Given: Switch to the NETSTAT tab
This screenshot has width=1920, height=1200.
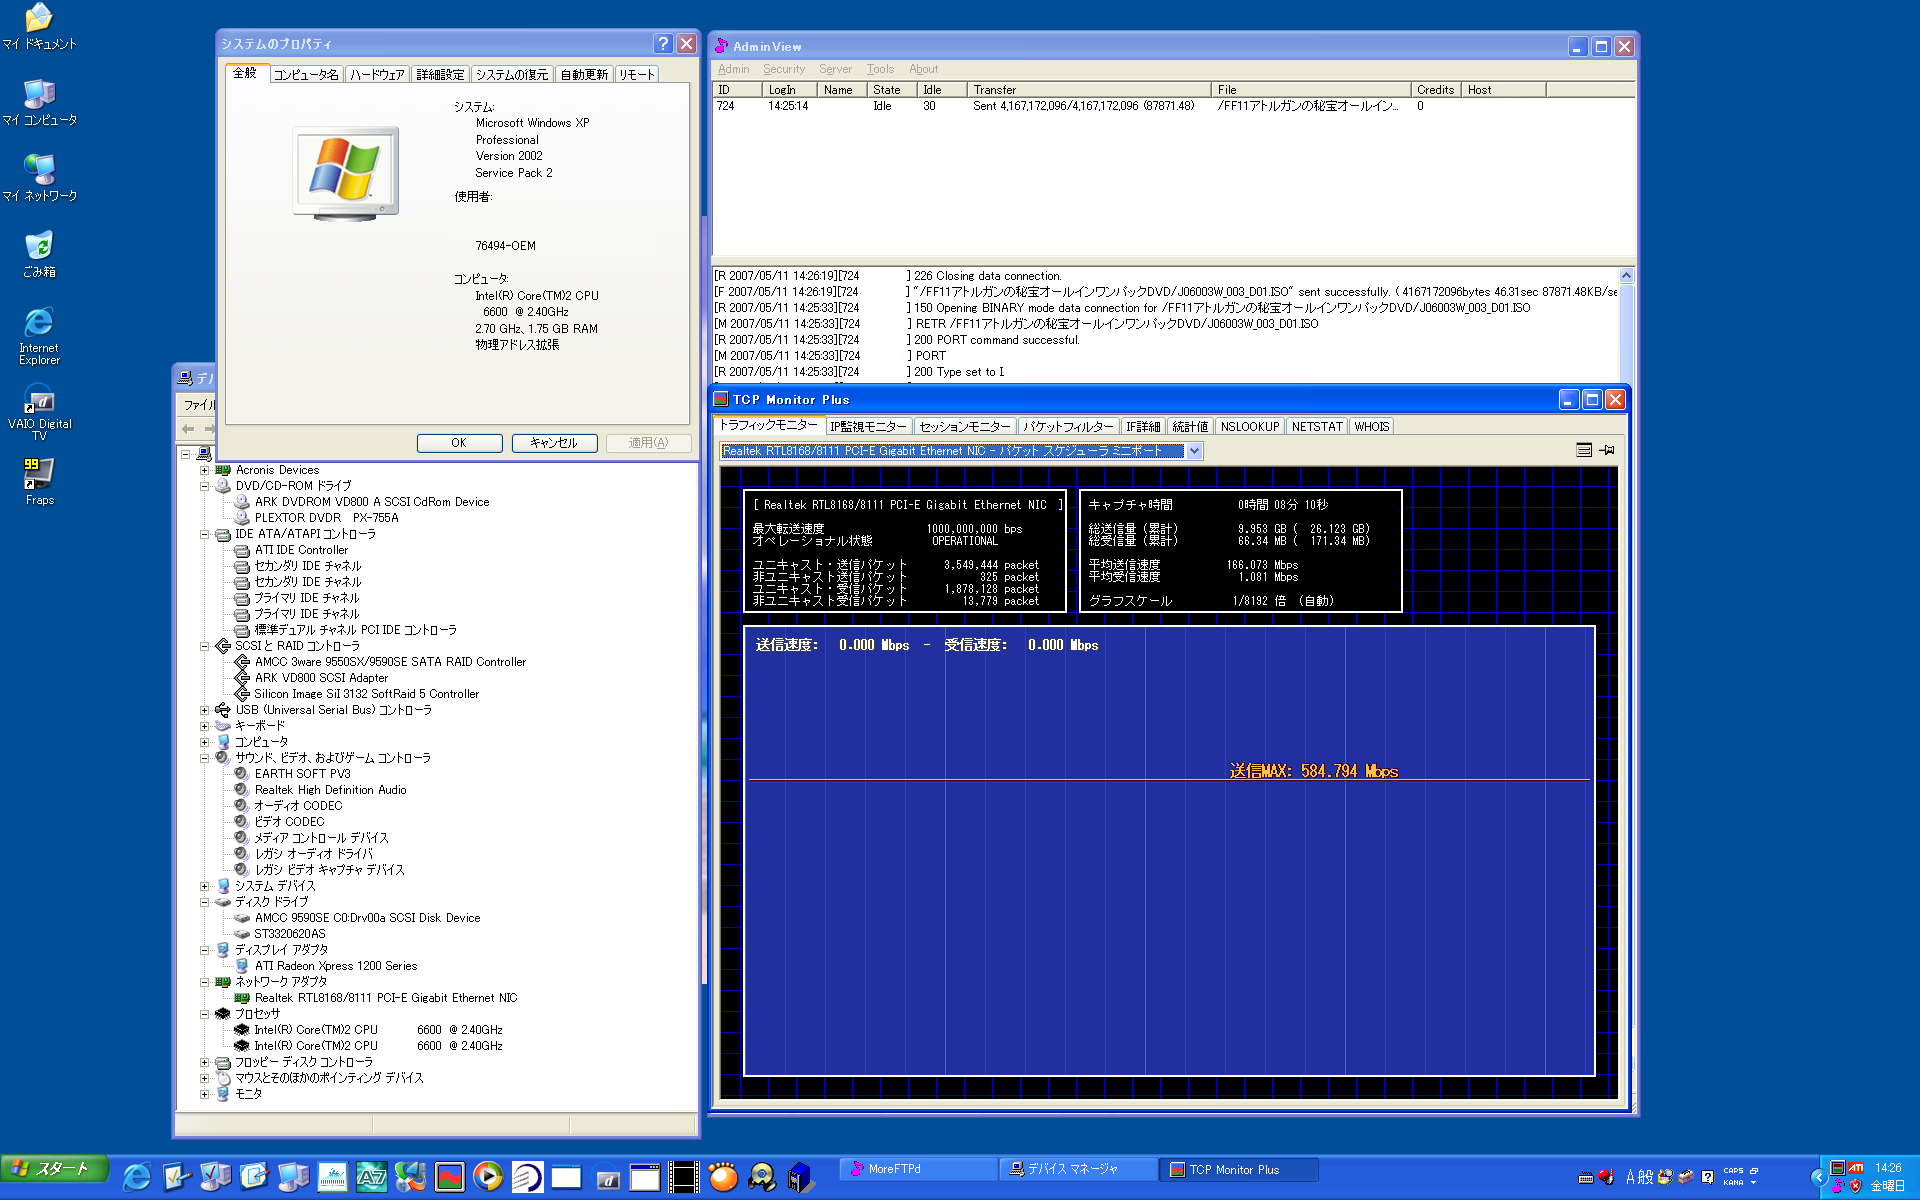Looking at the screenshot, I should (1316, 426).
